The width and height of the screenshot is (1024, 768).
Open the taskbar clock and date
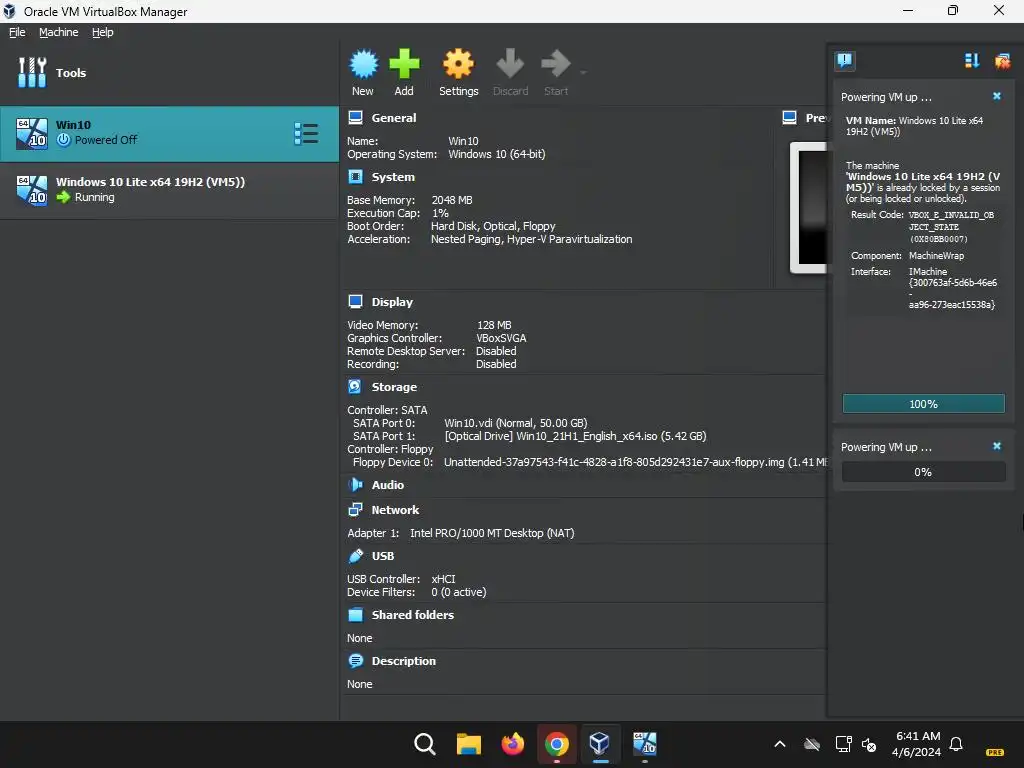918,744
